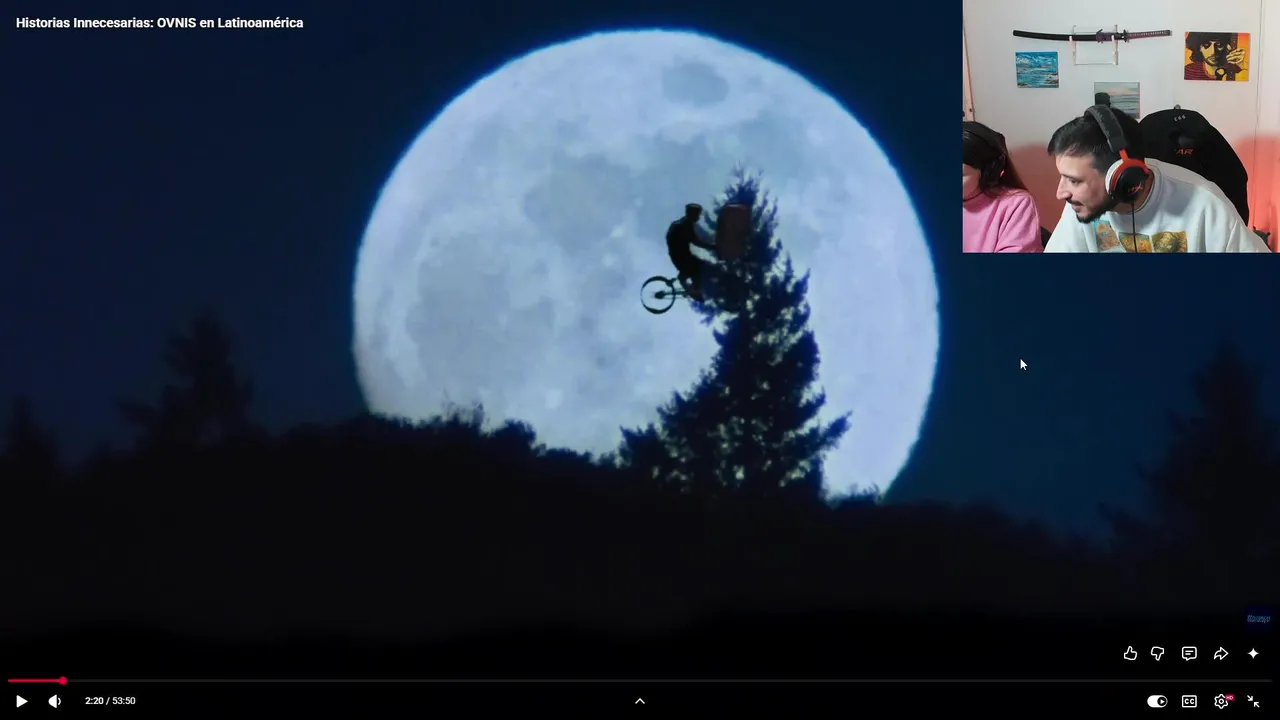Click the 2:20 / 53:50 time display
Viewport: 1280px width, 720px height.
(x=110, y=701)
